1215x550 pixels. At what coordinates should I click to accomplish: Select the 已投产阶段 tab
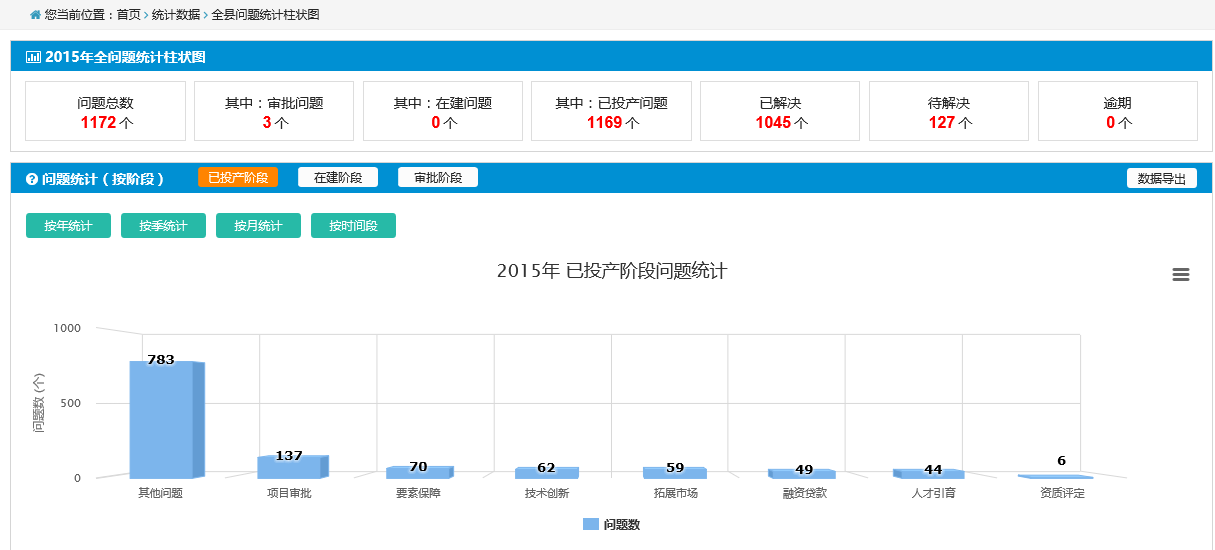[238, 177]
